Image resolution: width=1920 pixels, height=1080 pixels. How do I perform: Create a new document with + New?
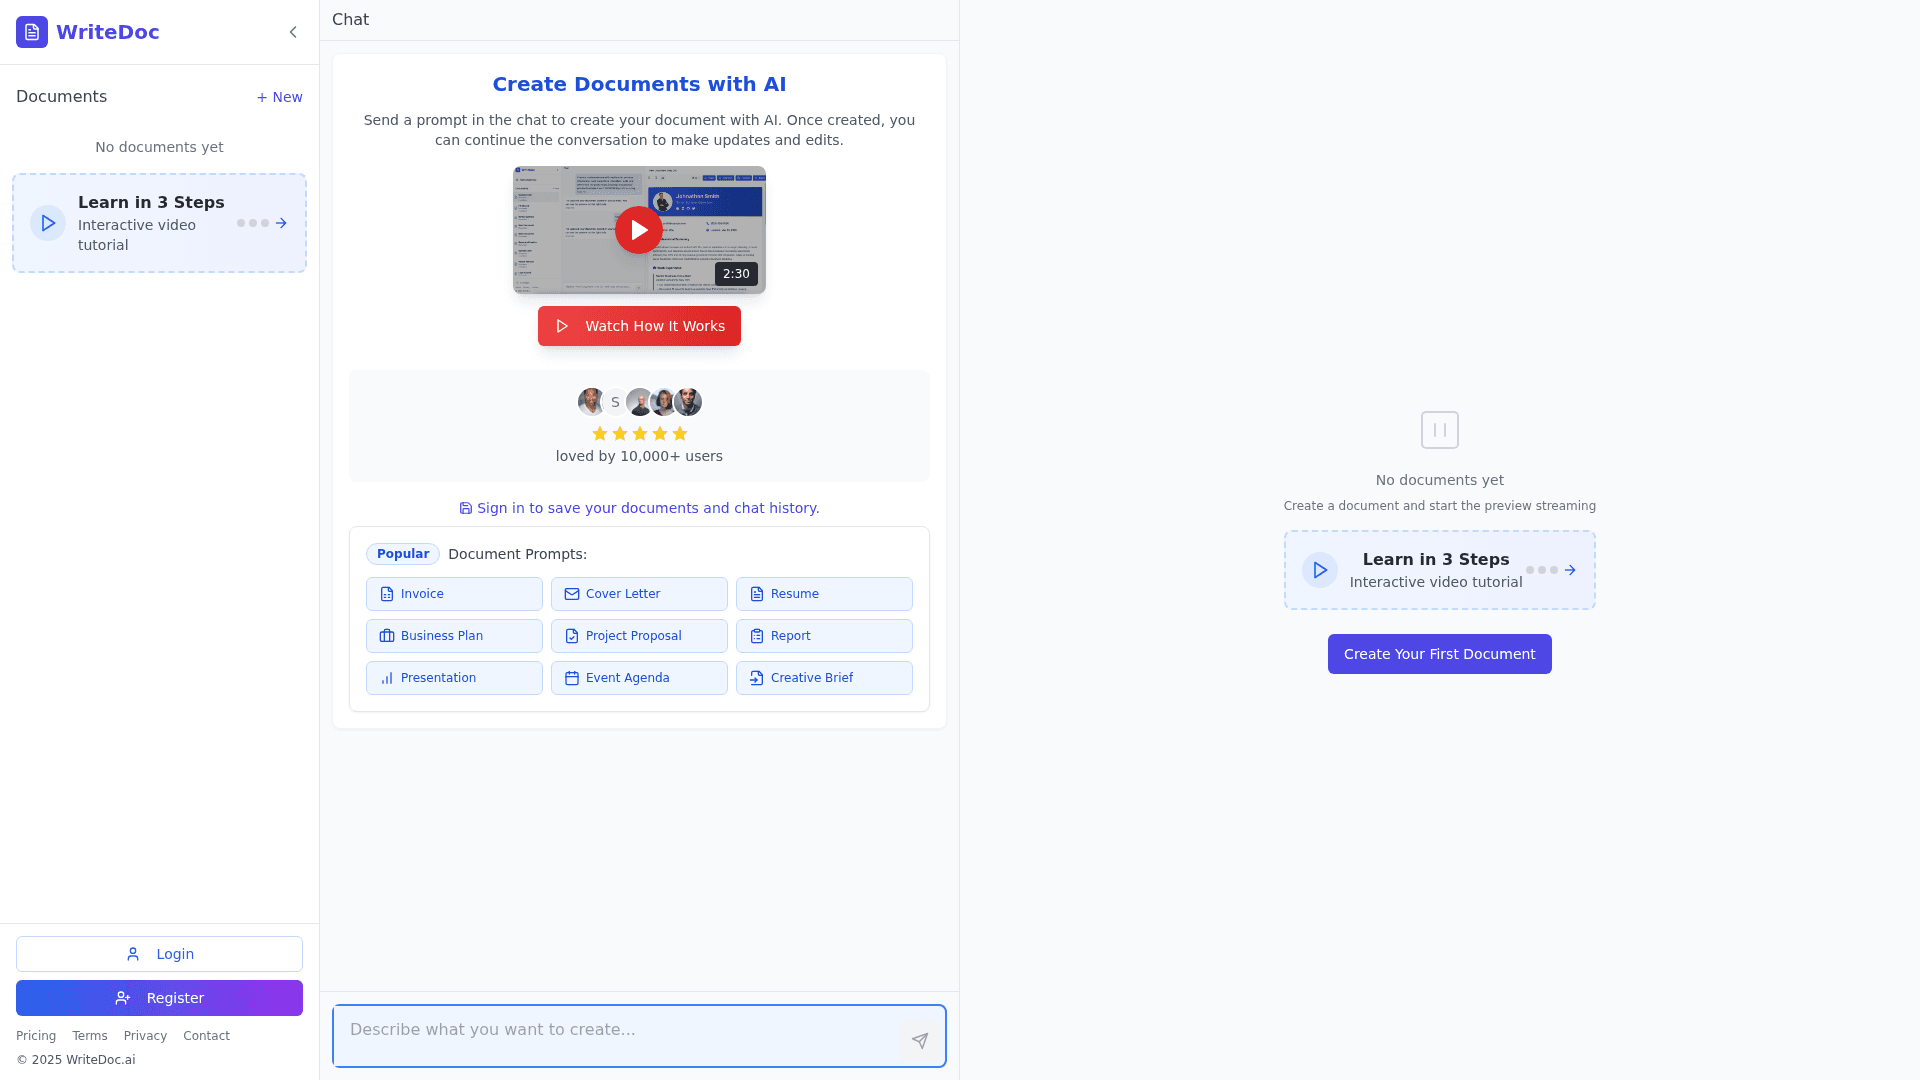[279, 97]
